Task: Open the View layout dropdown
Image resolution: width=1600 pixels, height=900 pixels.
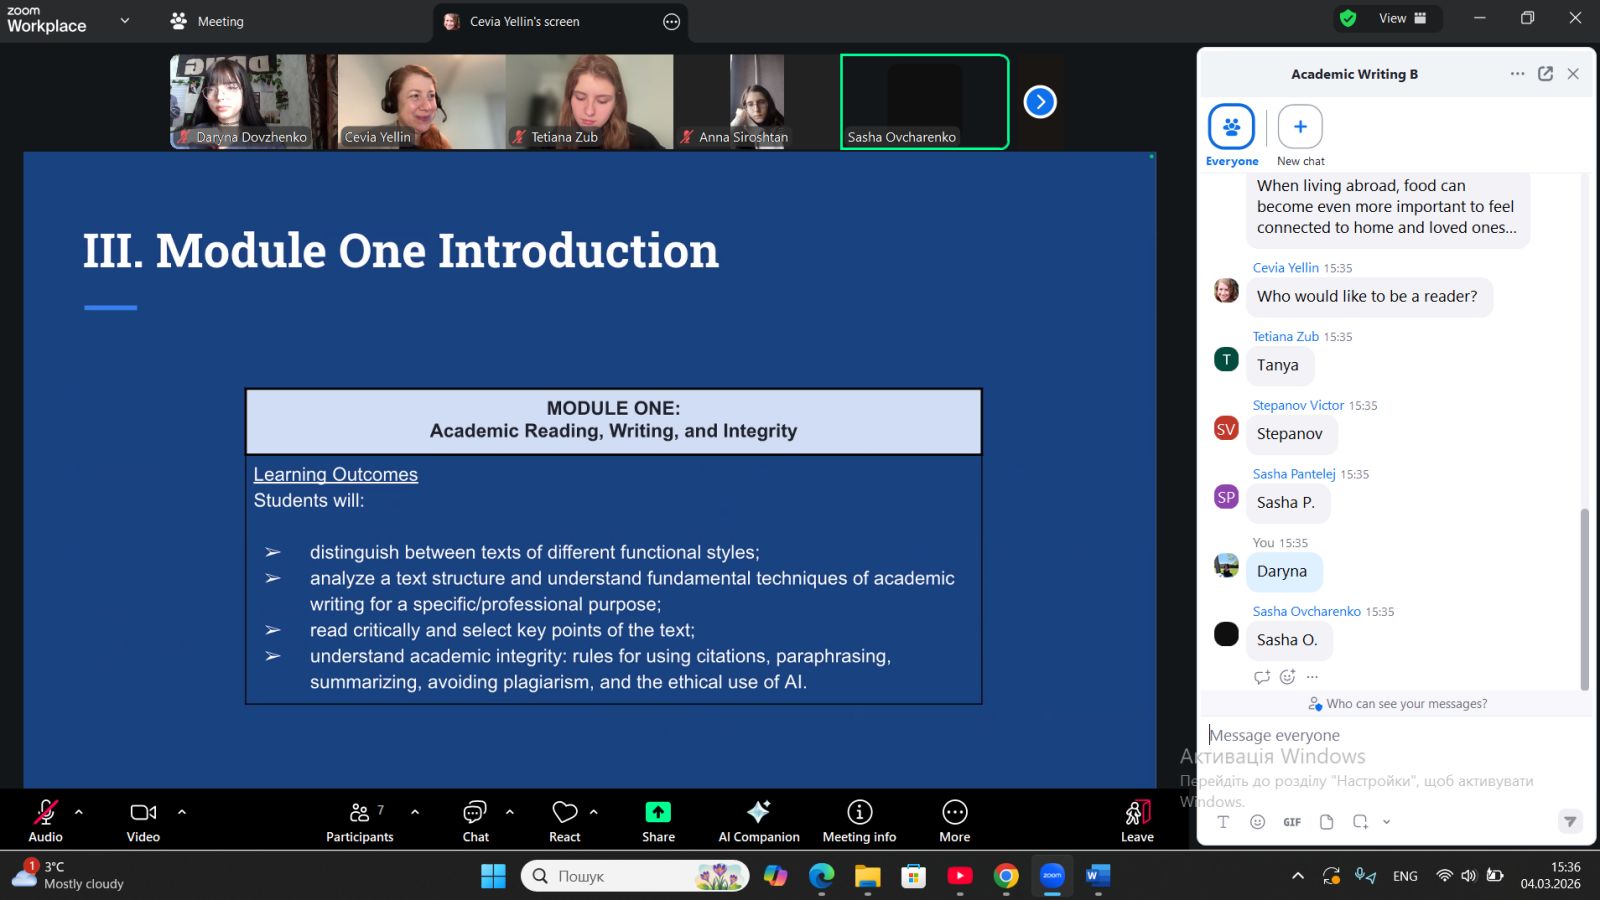Action: 1402,18
